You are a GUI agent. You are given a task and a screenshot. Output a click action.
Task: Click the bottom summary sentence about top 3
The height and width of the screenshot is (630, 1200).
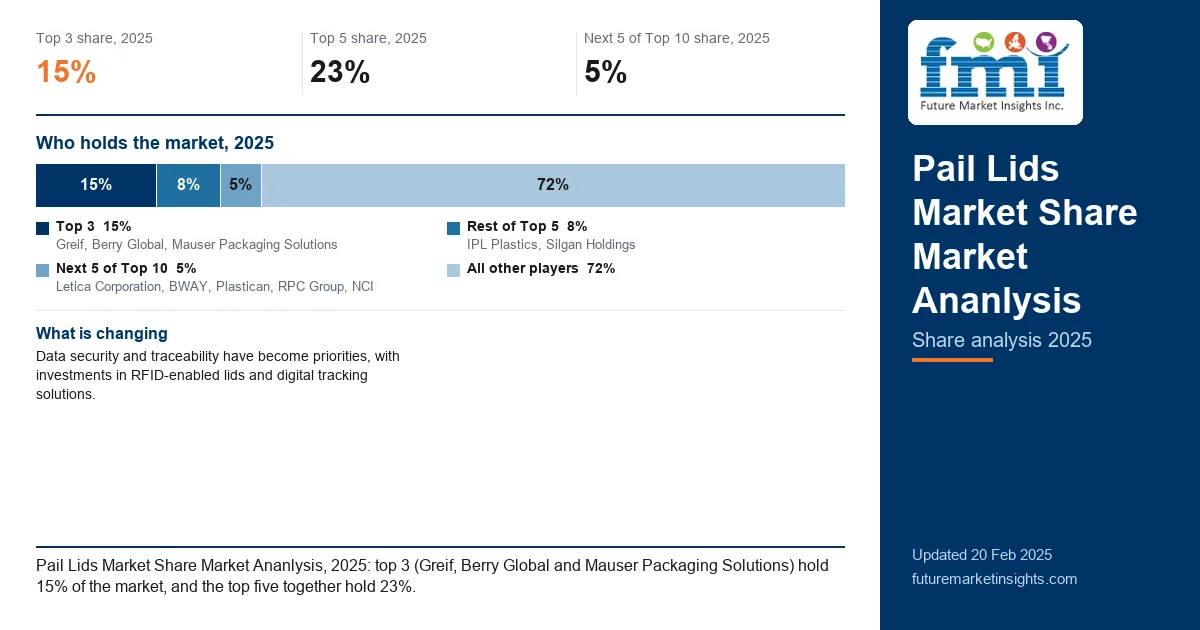click(x=432, y=576)
